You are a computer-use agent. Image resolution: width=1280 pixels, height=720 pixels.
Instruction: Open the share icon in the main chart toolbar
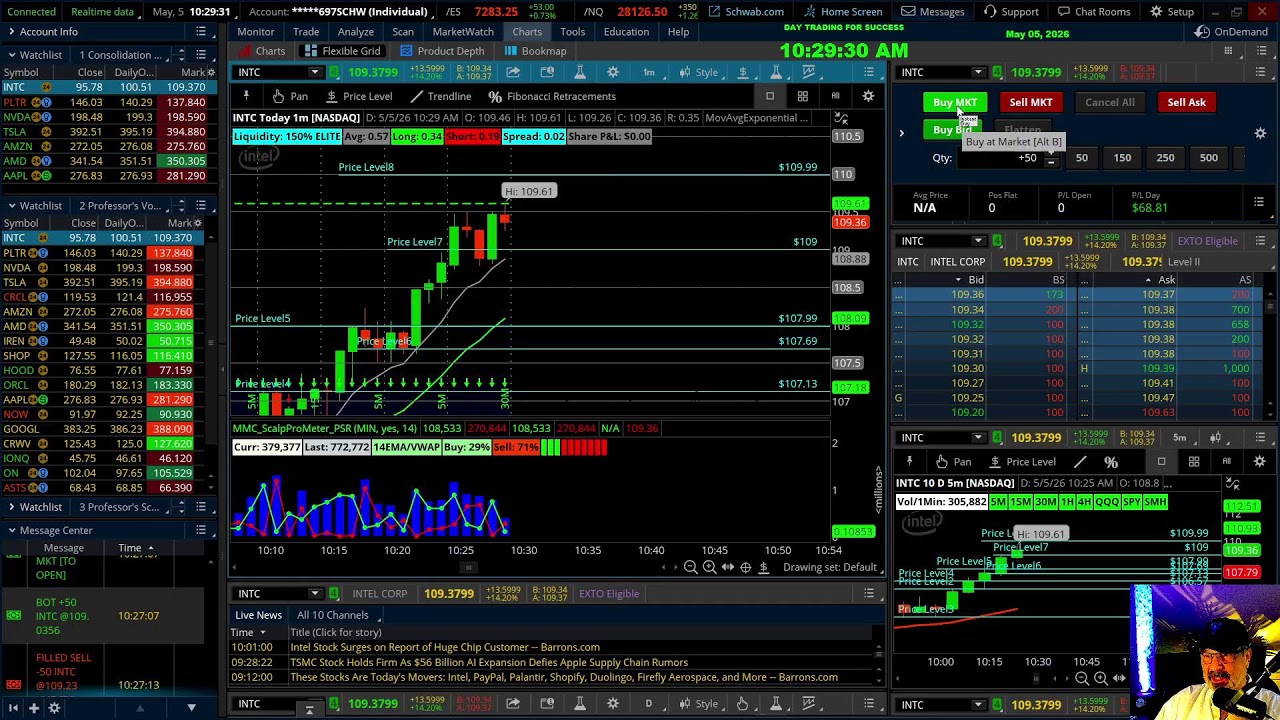[x=513, y=72]
